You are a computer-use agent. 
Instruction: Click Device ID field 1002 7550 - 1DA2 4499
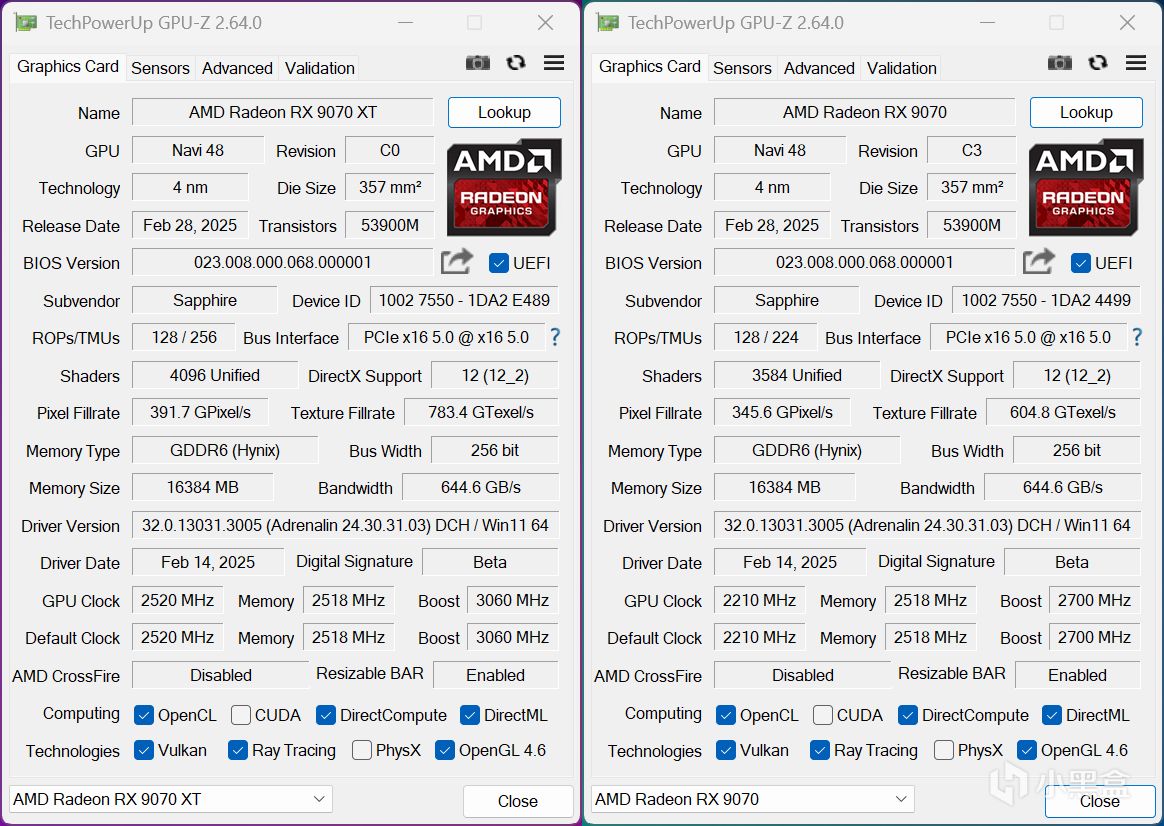pos(1046,301)
